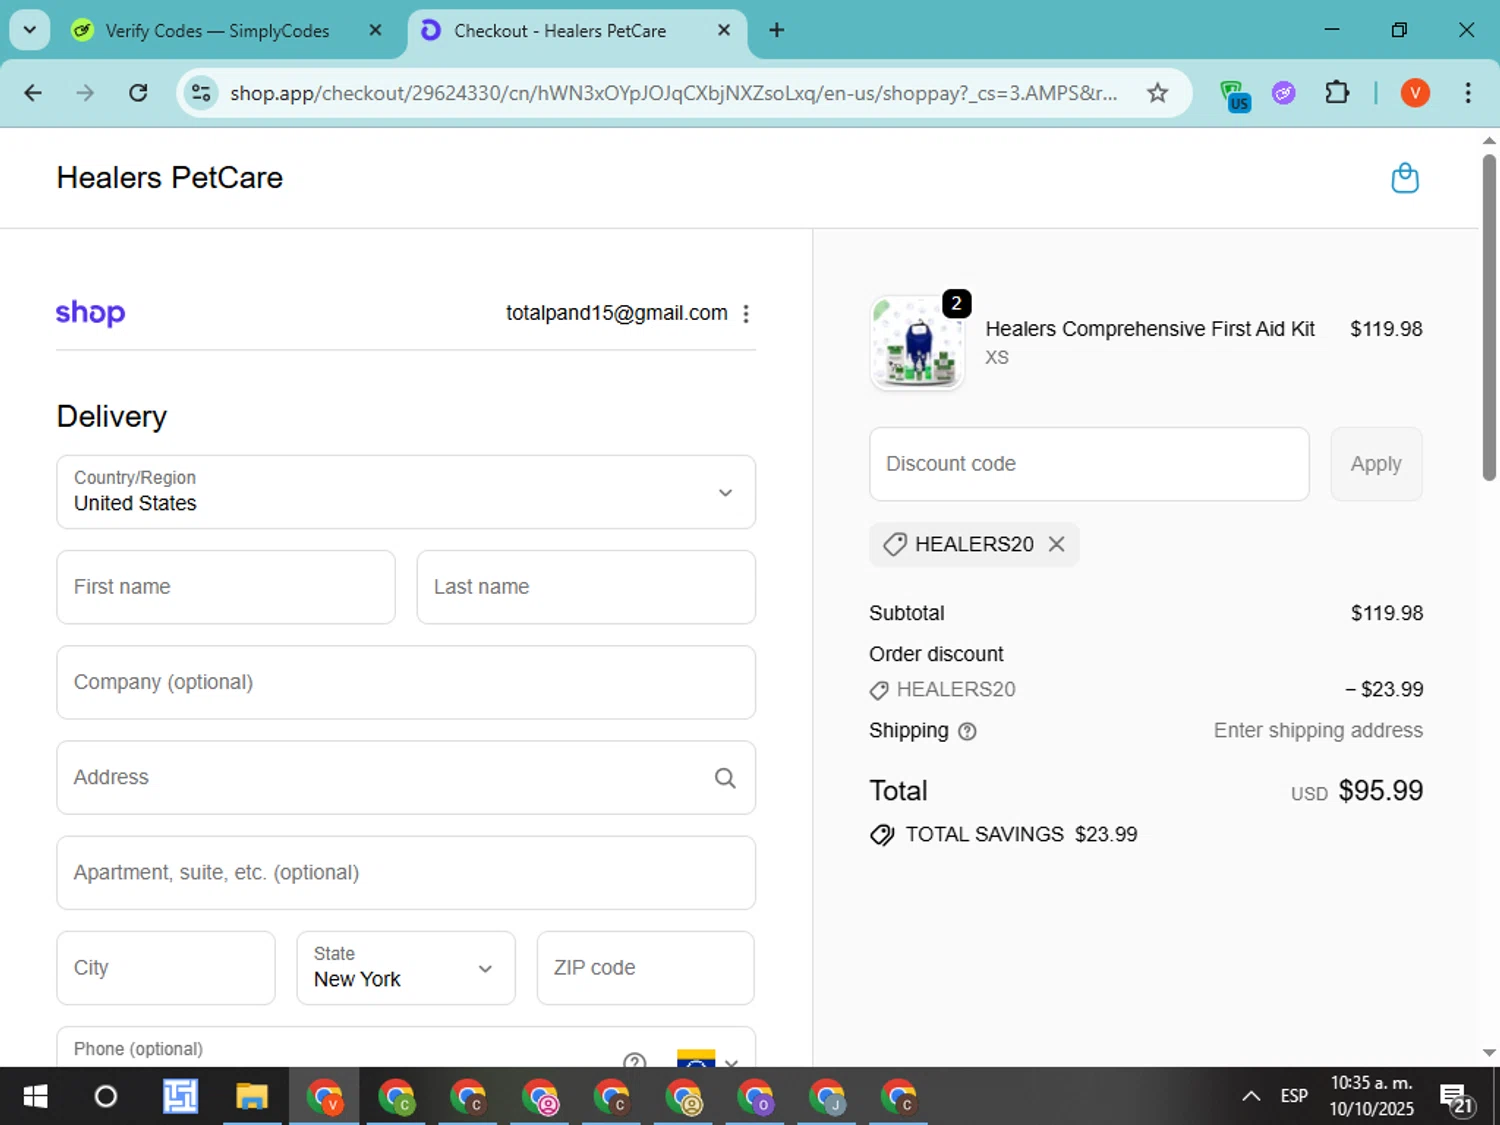
Task: Open the site information icon in address bar
Action: click(201, 93)
